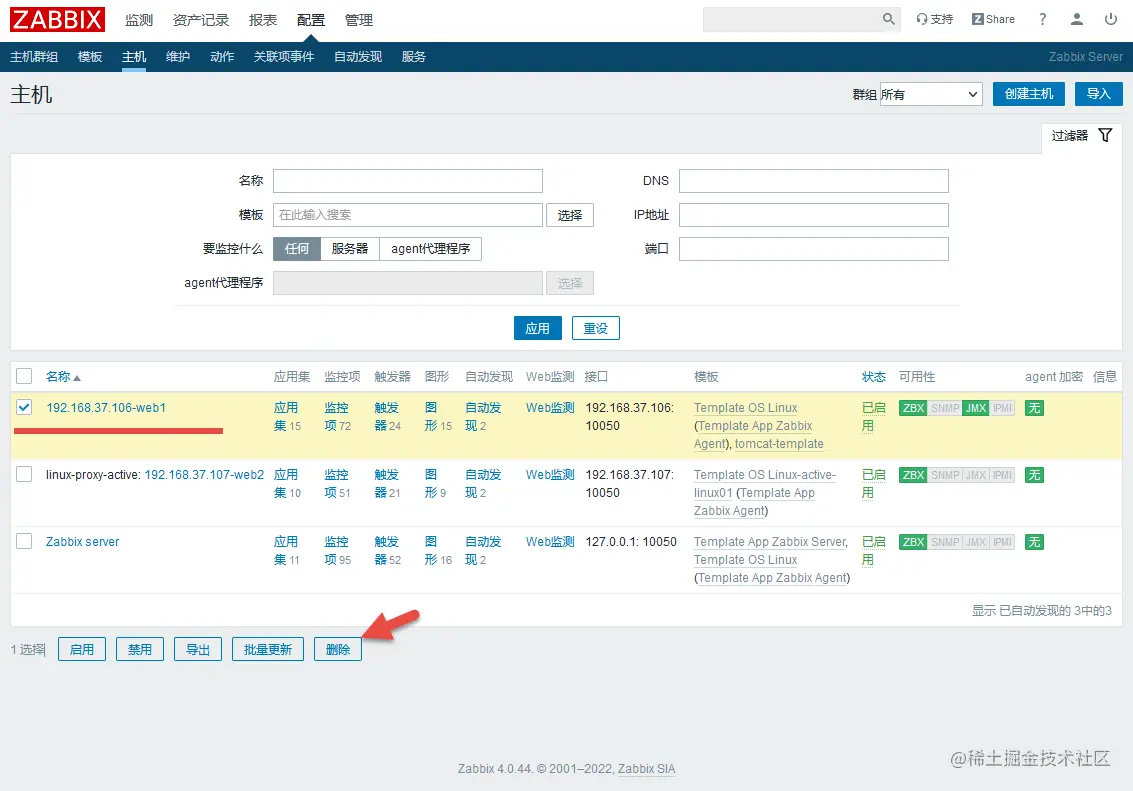1133x791 pixels.
Task: Open host 192.168.37.106-web1 link
Action: click(106, 407)
